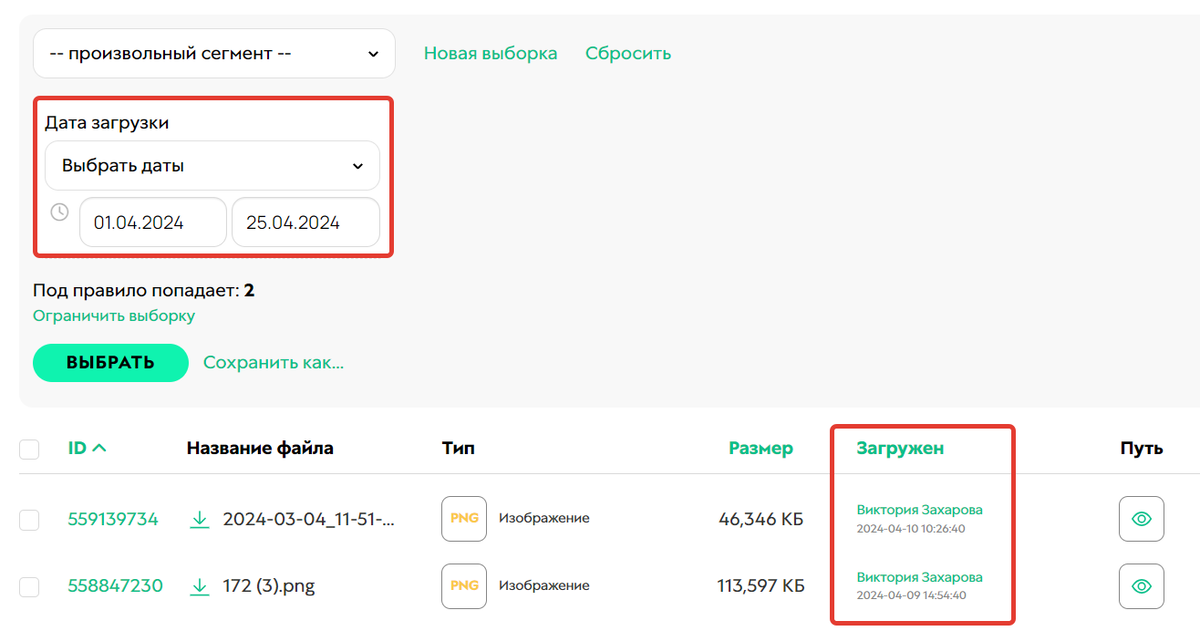Sort by Размер column header

coord(761,449)
